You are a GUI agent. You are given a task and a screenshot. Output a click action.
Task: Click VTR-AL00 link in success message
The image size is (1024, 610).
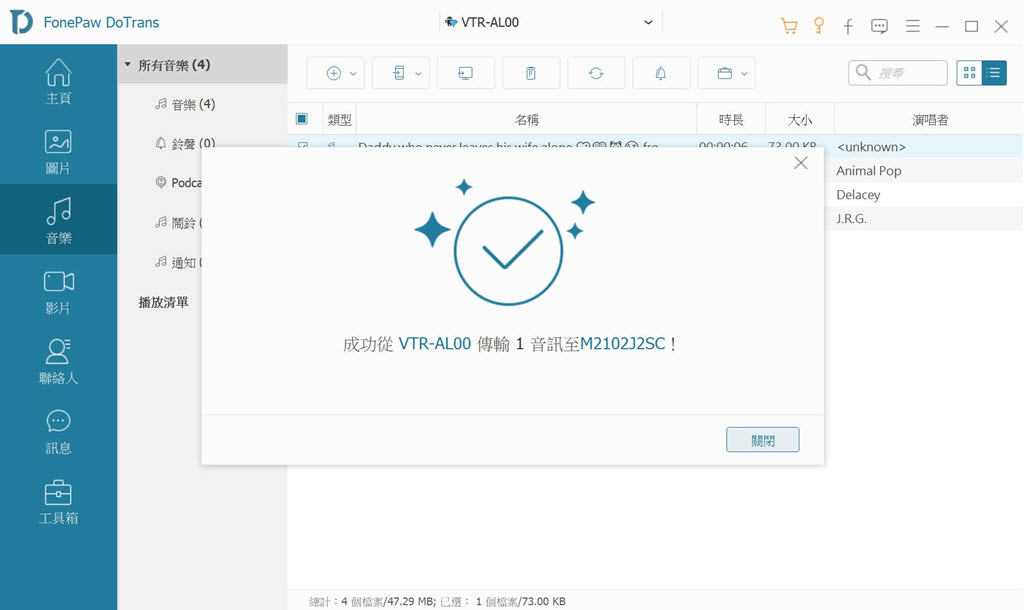tap(434, 344)
